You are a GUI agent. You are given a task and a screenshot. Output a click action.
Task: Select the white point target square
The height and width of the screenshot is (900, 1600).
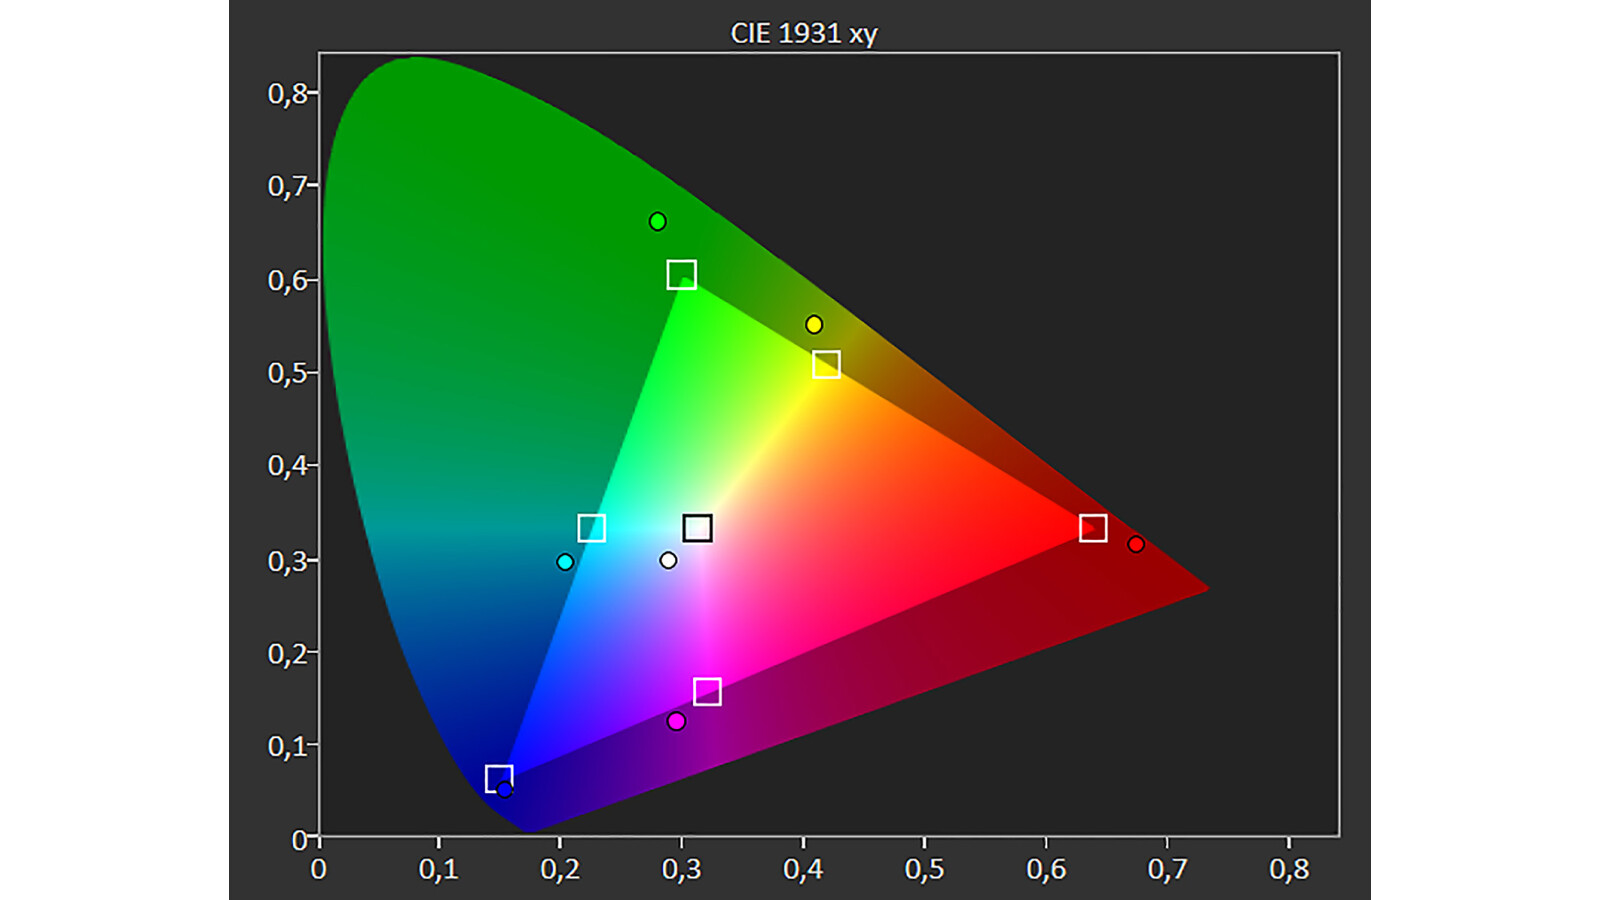(x=698, y=528)
